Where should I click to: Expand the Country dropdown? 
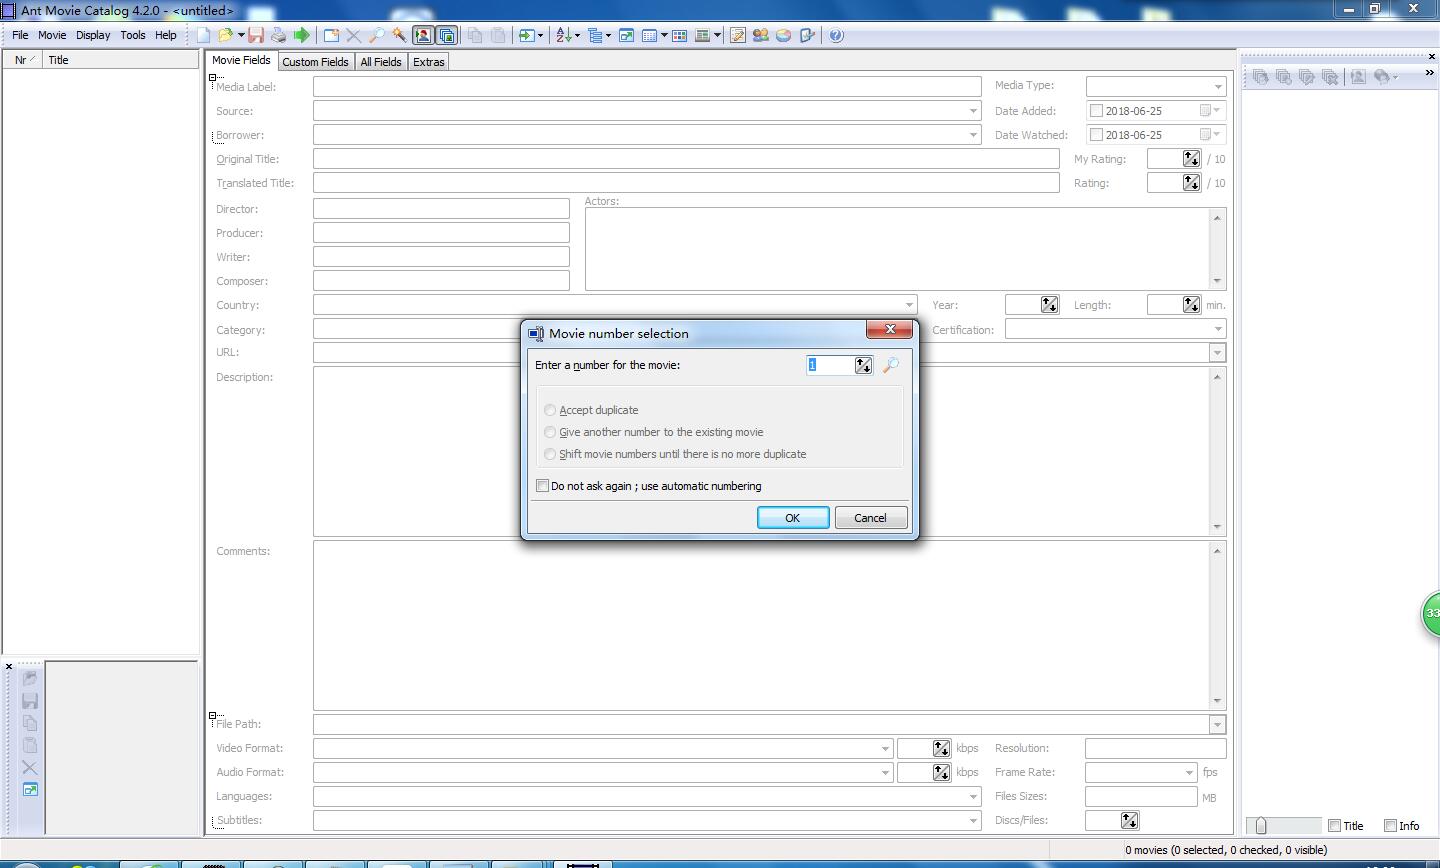coord(909,305)
